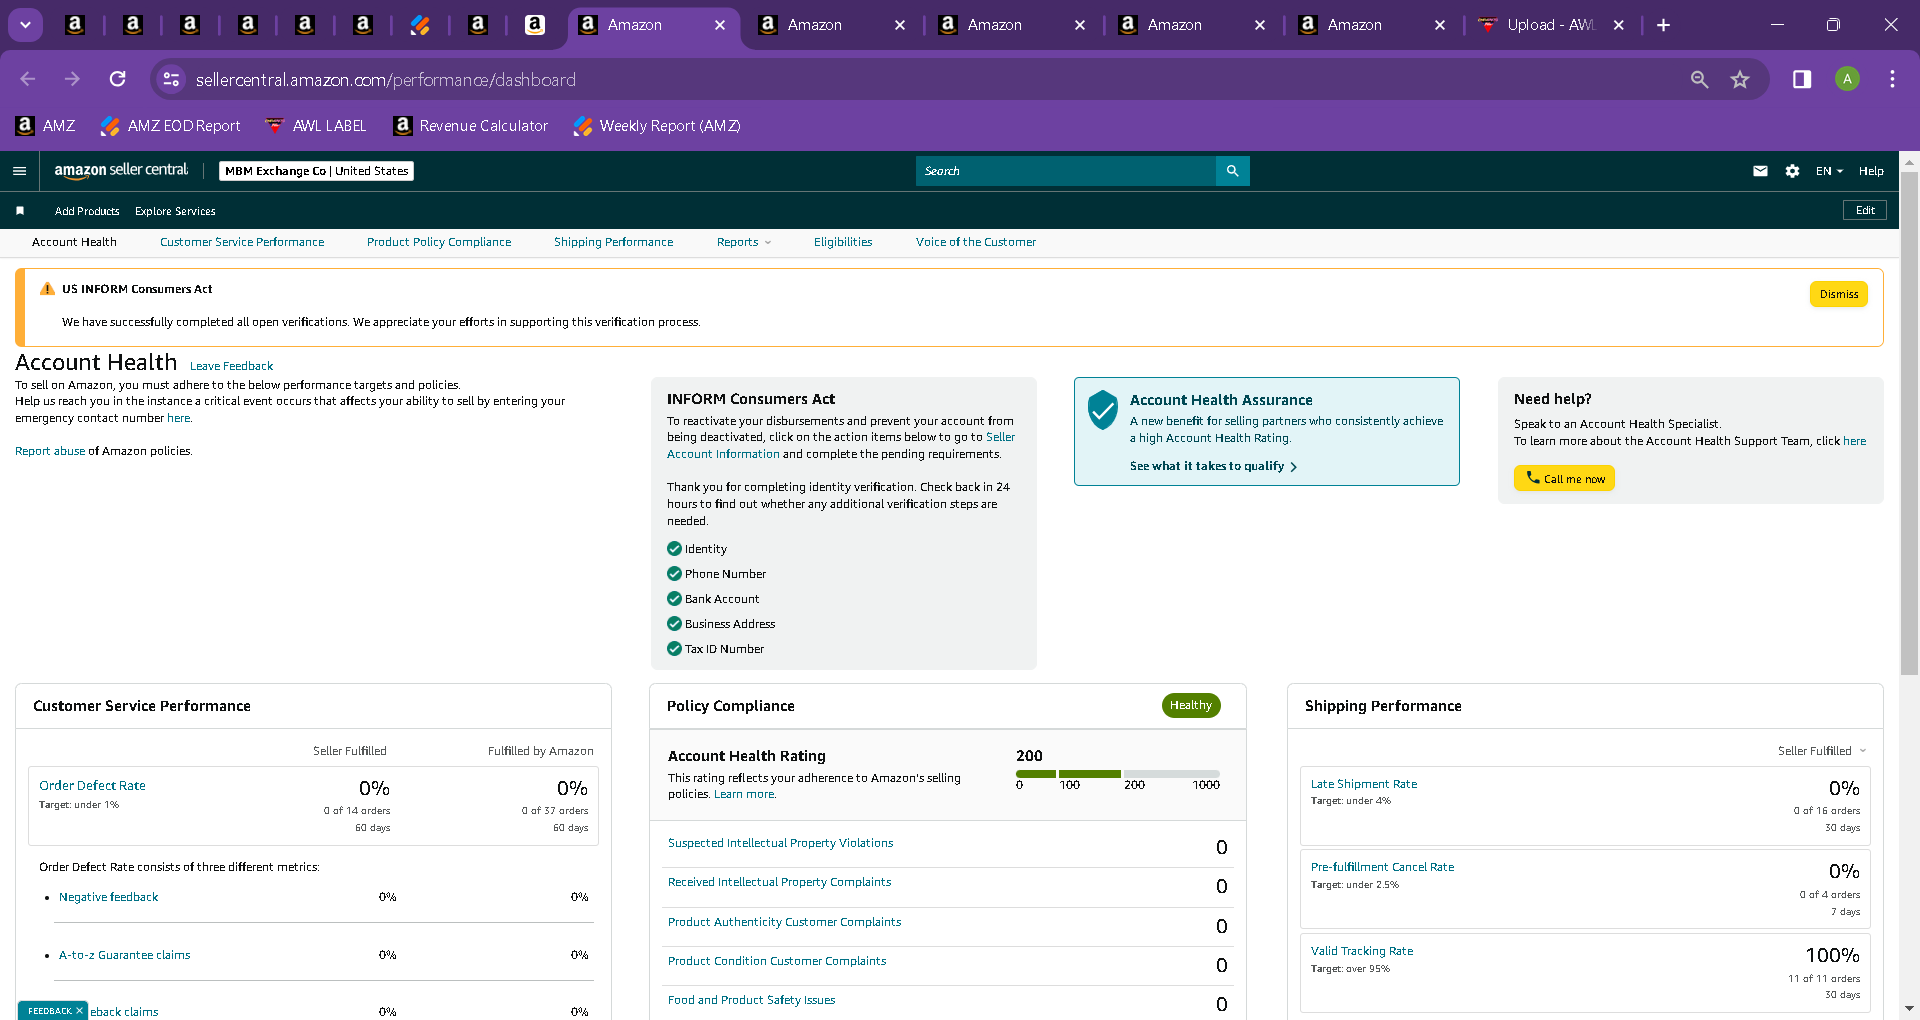Click the Healthy status badge
1920x1020 pixels.
[1191, 705]
